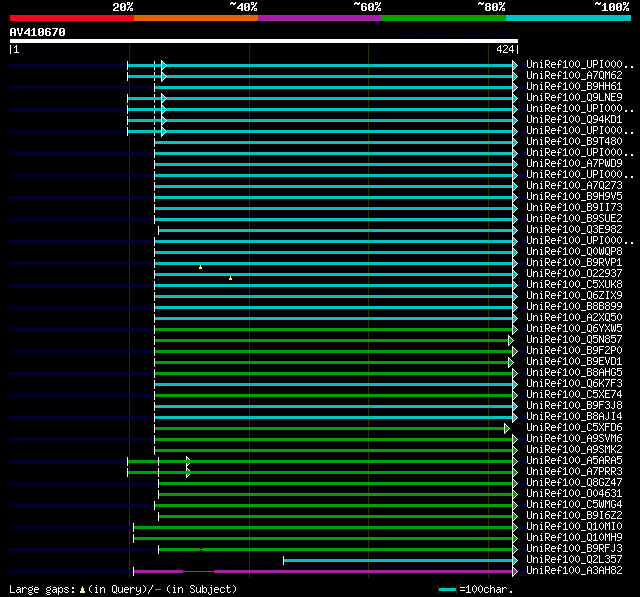Image resolution: width=640 pixels, height=597 pixels.
Task: Click the purple ~60% identity legend segment
Action: tap(319, 18)
